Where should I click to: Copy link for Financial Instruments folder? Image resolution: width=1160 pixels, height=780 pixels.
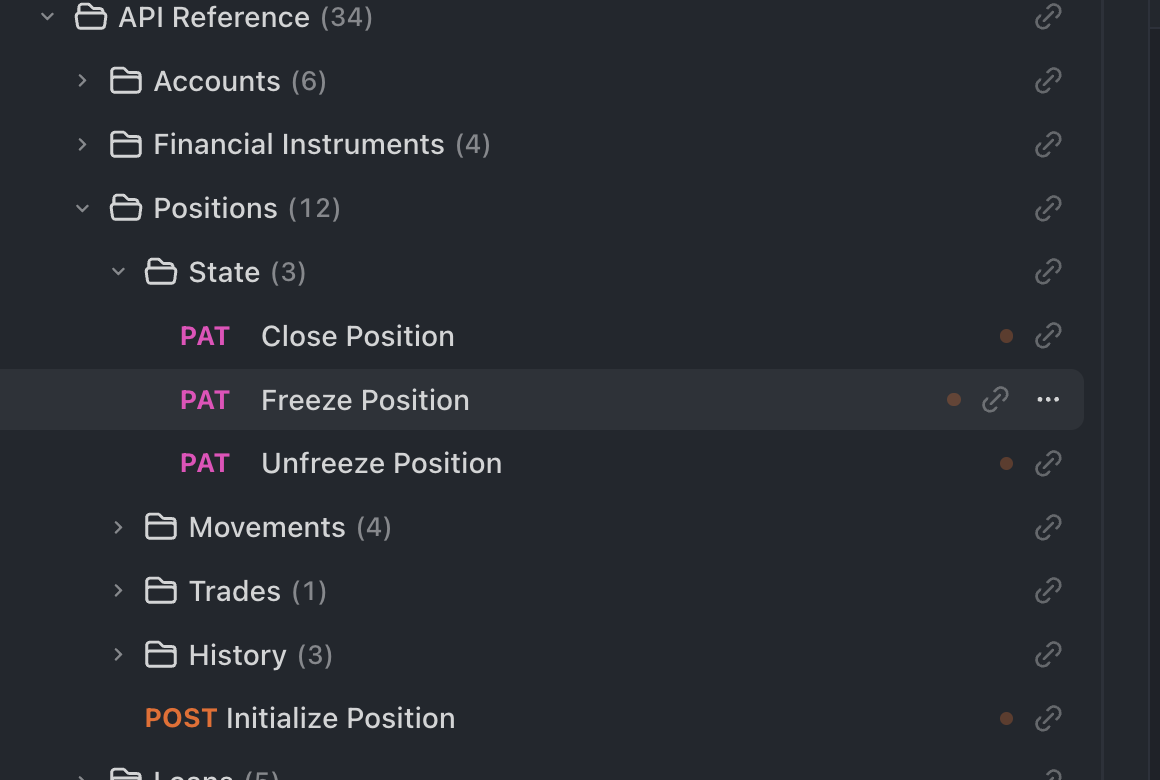(1047, 145)
